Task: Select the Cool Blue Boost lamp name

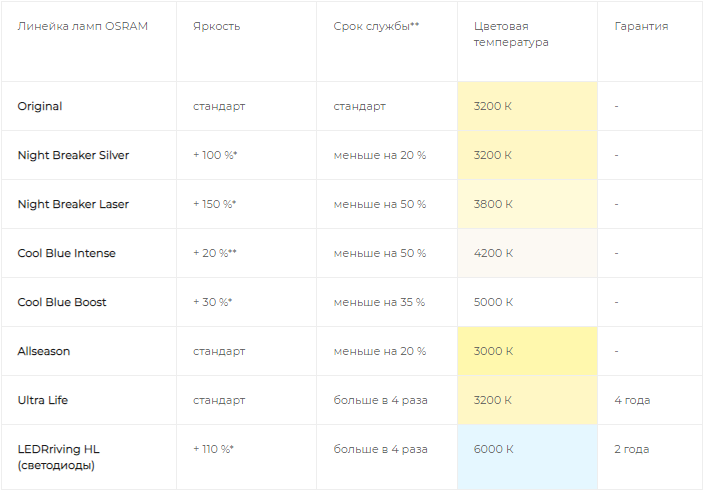Action: pyautogui.click(x=62, y=302)
